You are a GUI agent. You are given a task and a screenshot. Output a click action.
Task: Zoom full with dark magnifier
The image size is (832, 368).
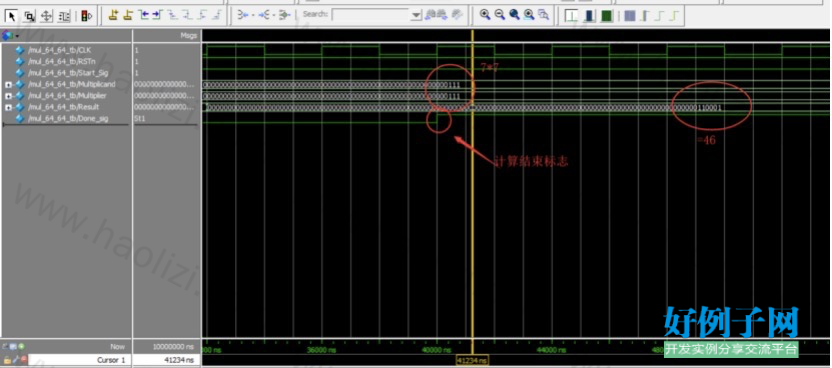(x=514, y=15)
